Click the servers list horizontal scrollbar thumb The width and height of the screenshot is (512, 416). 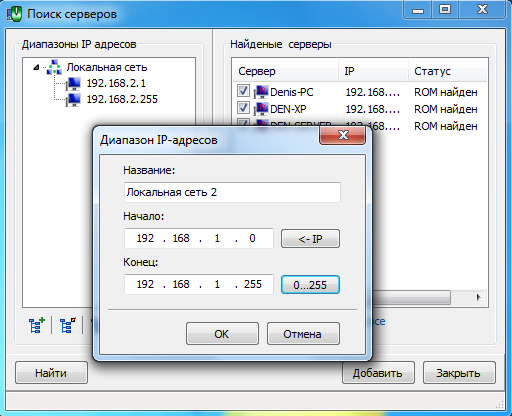coord(411,297)
